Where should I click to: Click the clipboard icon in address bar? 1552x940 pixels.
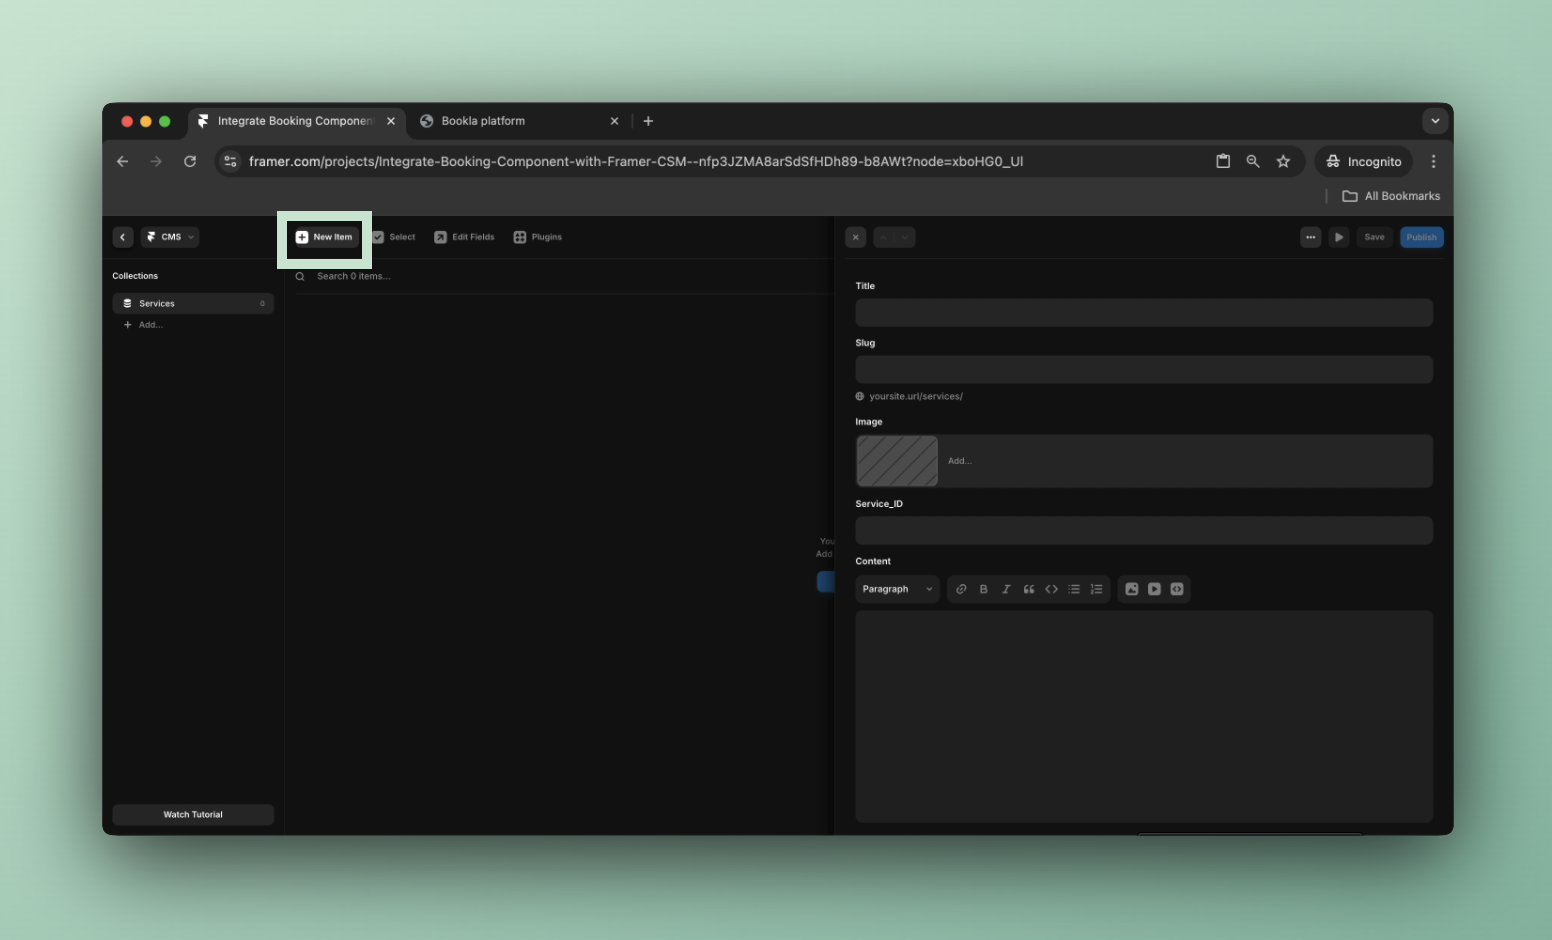click(x=1223, y=161)
